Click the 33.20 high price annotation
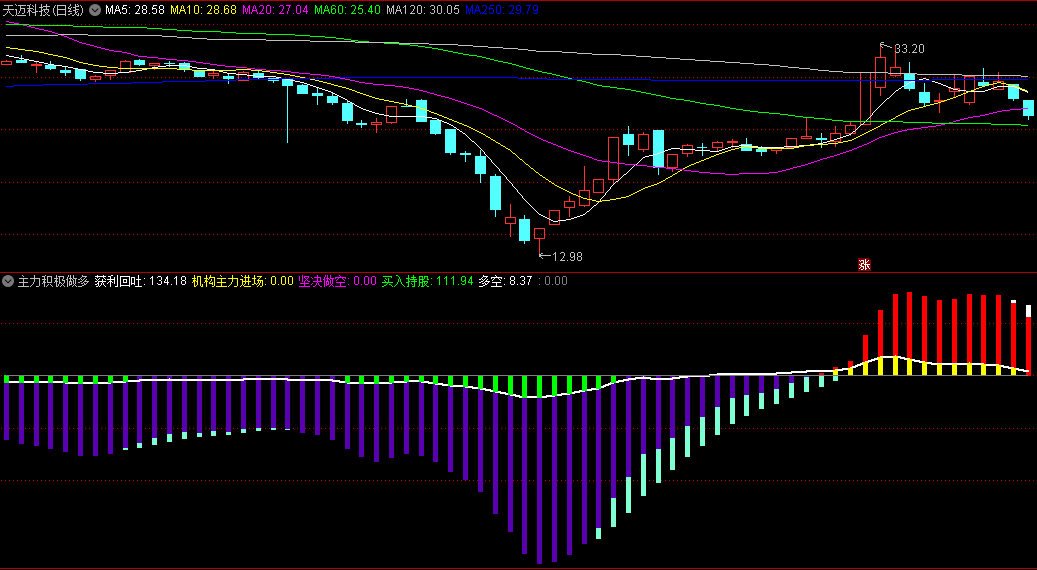Viewport: 1037px width, 570px height. (909, 48)
